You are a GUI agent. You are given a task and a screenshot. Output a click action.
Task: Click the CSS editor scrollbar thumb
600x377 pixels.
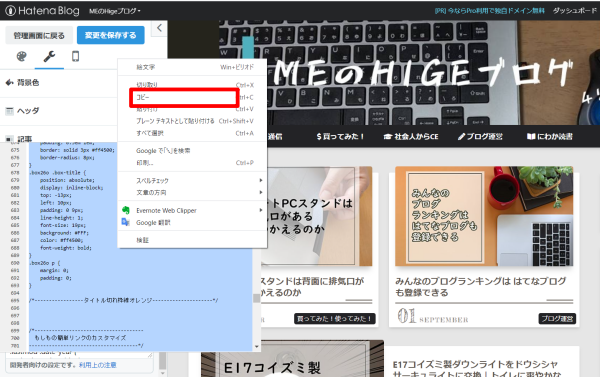[256, 298]
